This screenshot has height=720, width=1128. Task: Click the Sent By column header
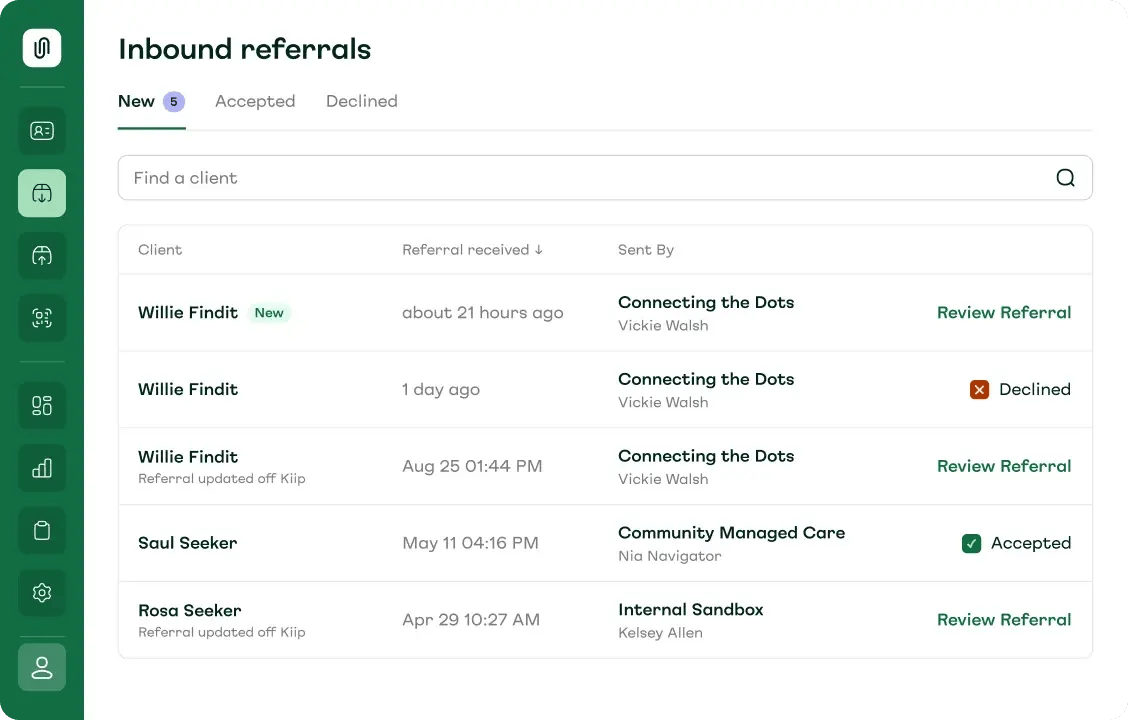[x=646, y=250]
